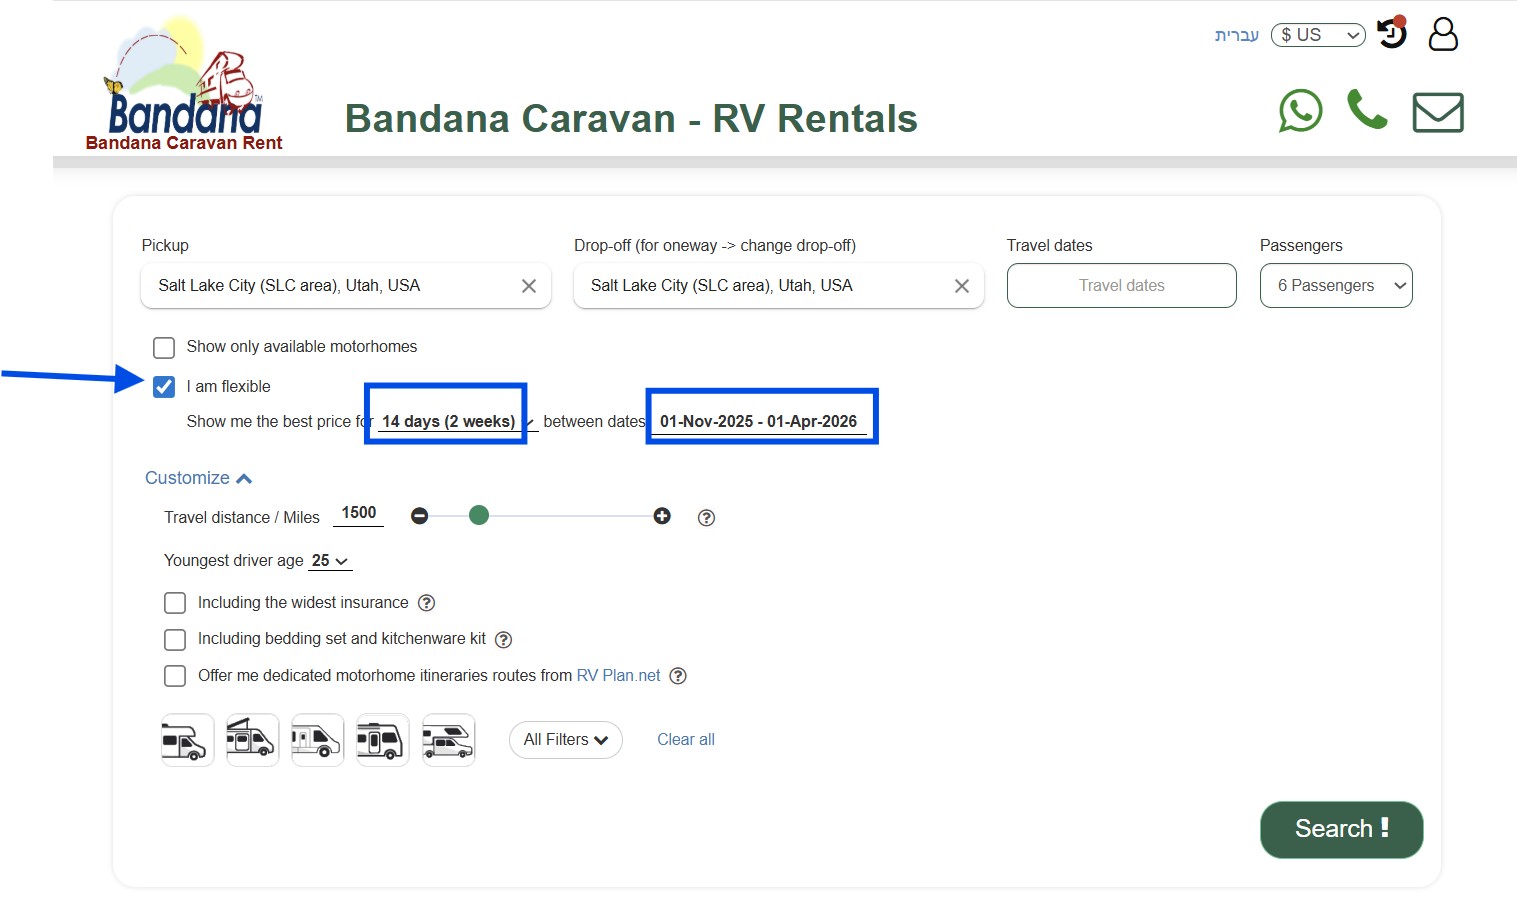Collapse the Customize section

pyautogui.click(x=198, y=477)
